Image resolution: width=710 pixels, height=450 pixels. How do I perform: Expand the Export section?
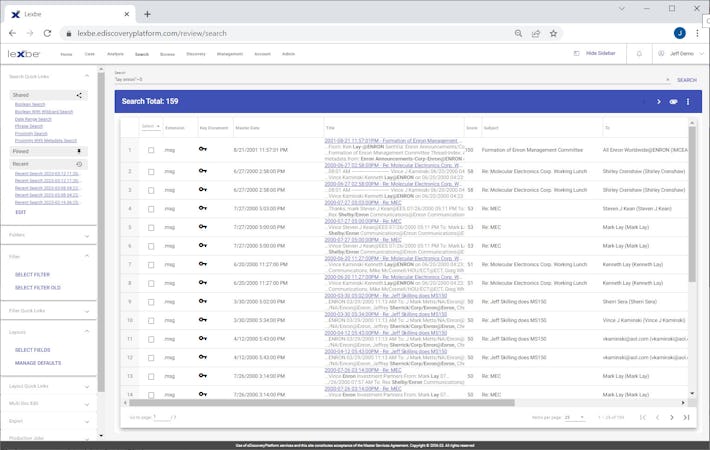[87, 422]
